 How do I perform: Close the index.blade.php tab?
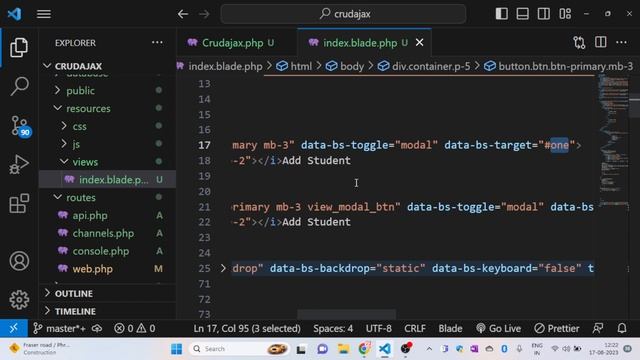(420, 42)
